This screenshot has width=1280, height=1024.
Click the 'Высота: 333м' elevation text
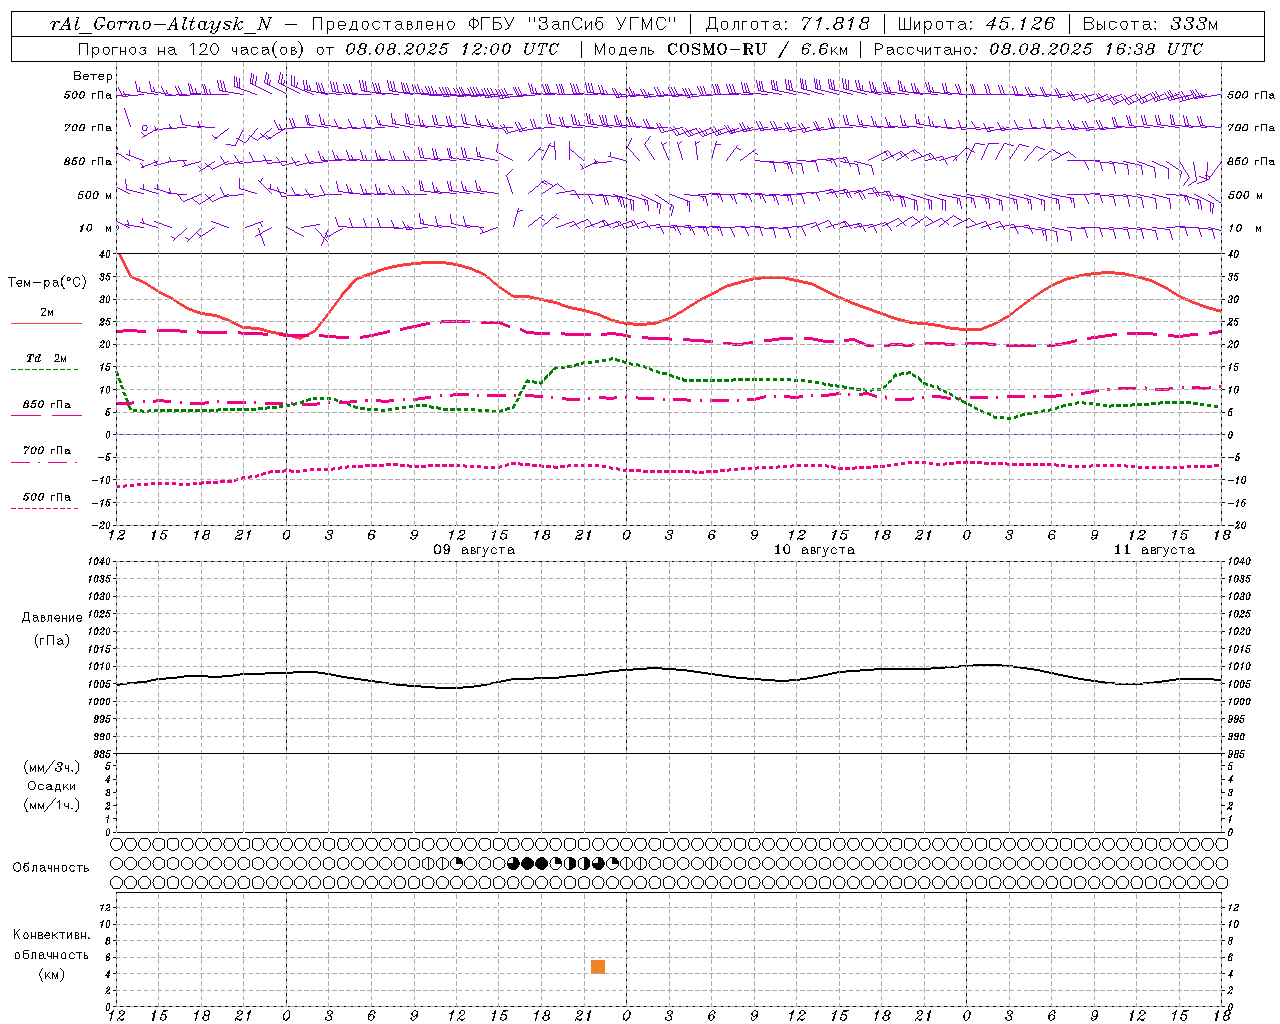tap(1151, 24)
